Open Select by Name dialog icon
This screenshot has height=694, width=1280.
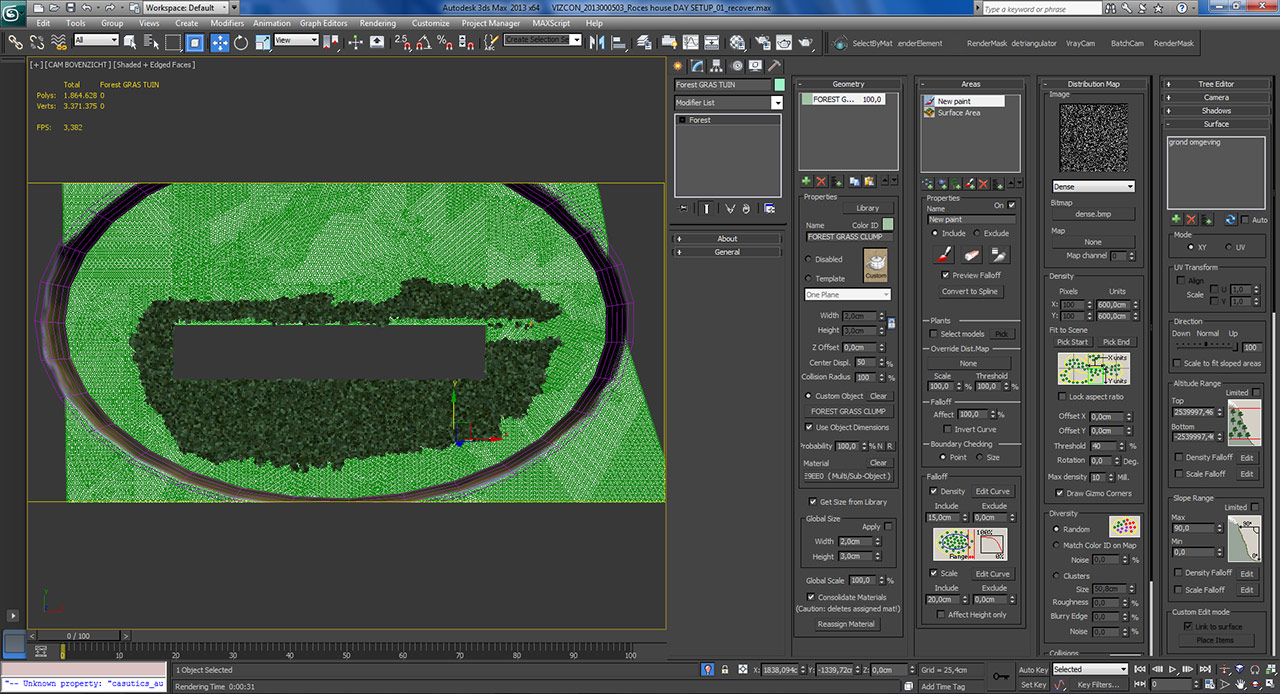[150, 42]
